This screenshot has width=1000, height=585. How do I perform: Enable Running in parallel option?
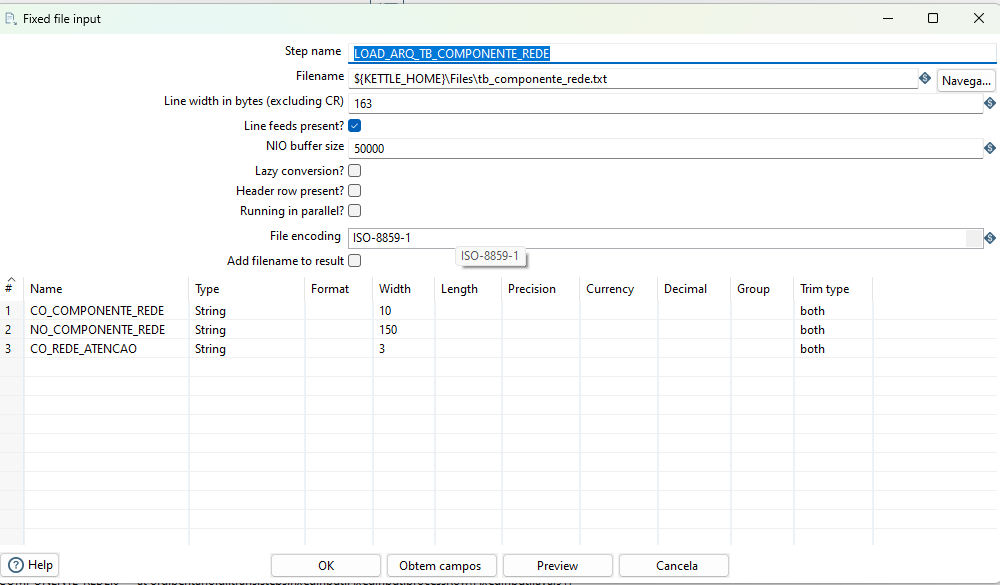point(355,211)
